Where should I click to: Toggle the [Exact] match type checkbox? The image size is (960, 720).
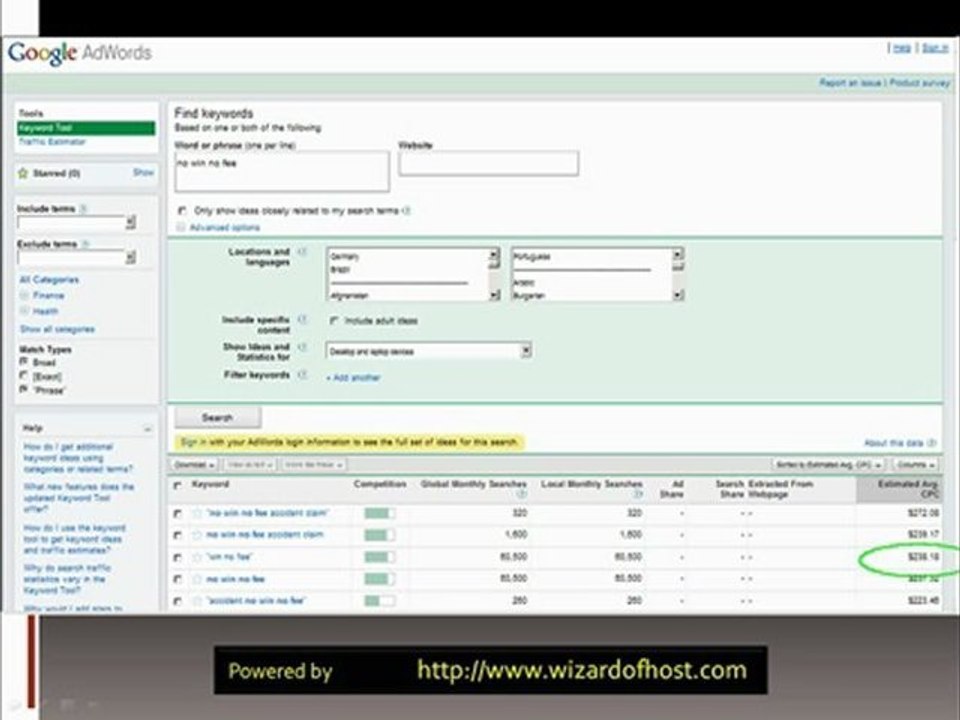click(24, 376)
